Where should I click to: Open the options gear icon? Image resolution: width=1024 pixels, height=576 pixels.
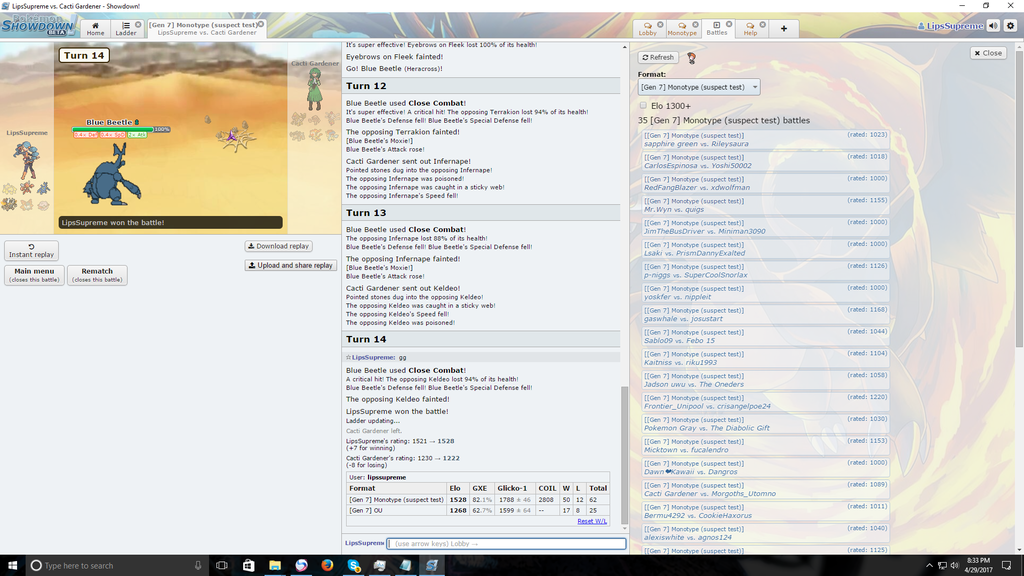coord(1009,25)
